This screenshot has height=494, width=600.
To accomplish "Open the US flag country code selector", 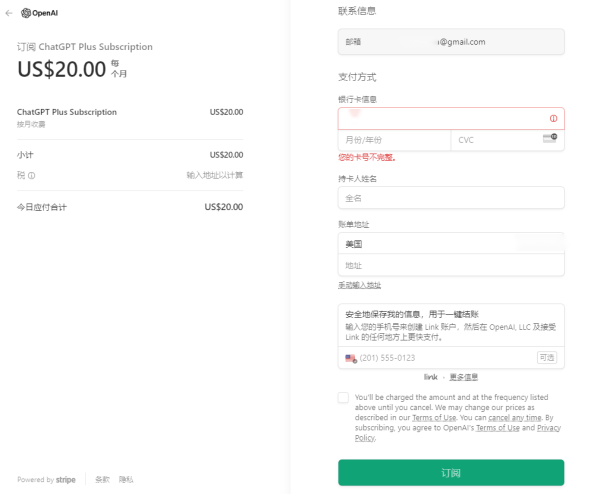I will (x=351, y=359).
